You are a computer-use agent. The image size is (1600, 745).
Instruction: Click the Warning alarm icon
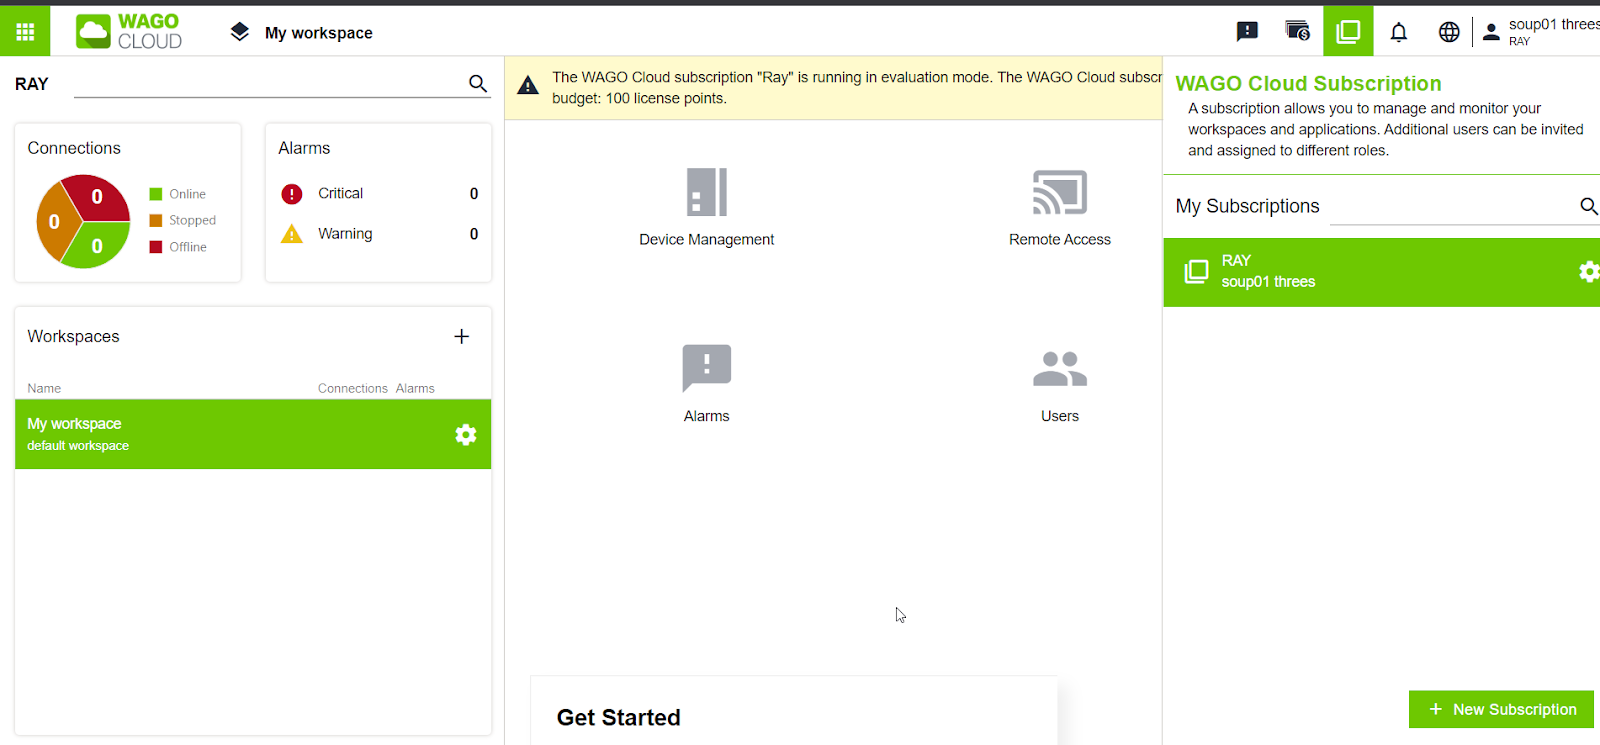pos(292,234)
